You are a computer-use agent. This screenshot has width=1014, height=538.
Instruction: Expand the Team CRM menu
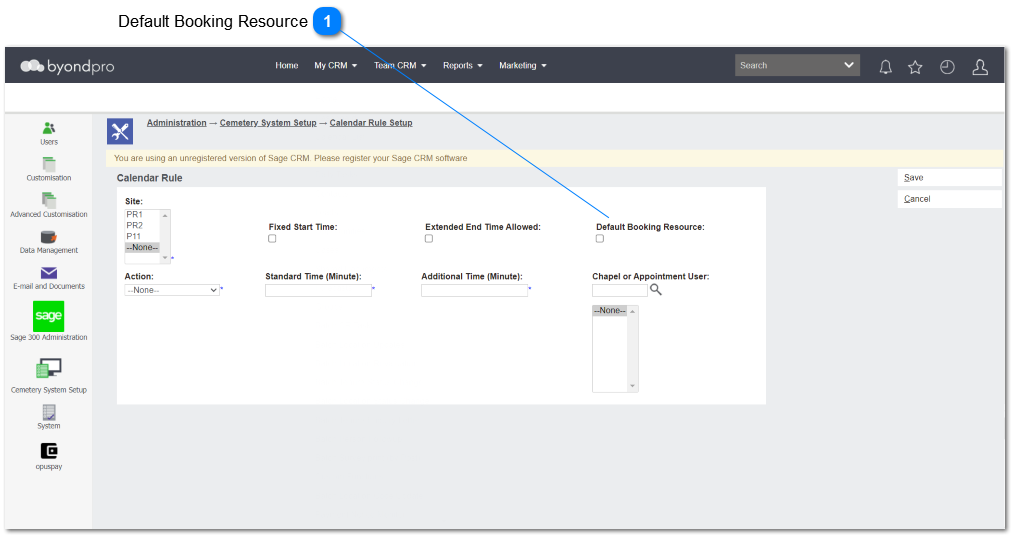pyautogui.click(x=400, y=65)
